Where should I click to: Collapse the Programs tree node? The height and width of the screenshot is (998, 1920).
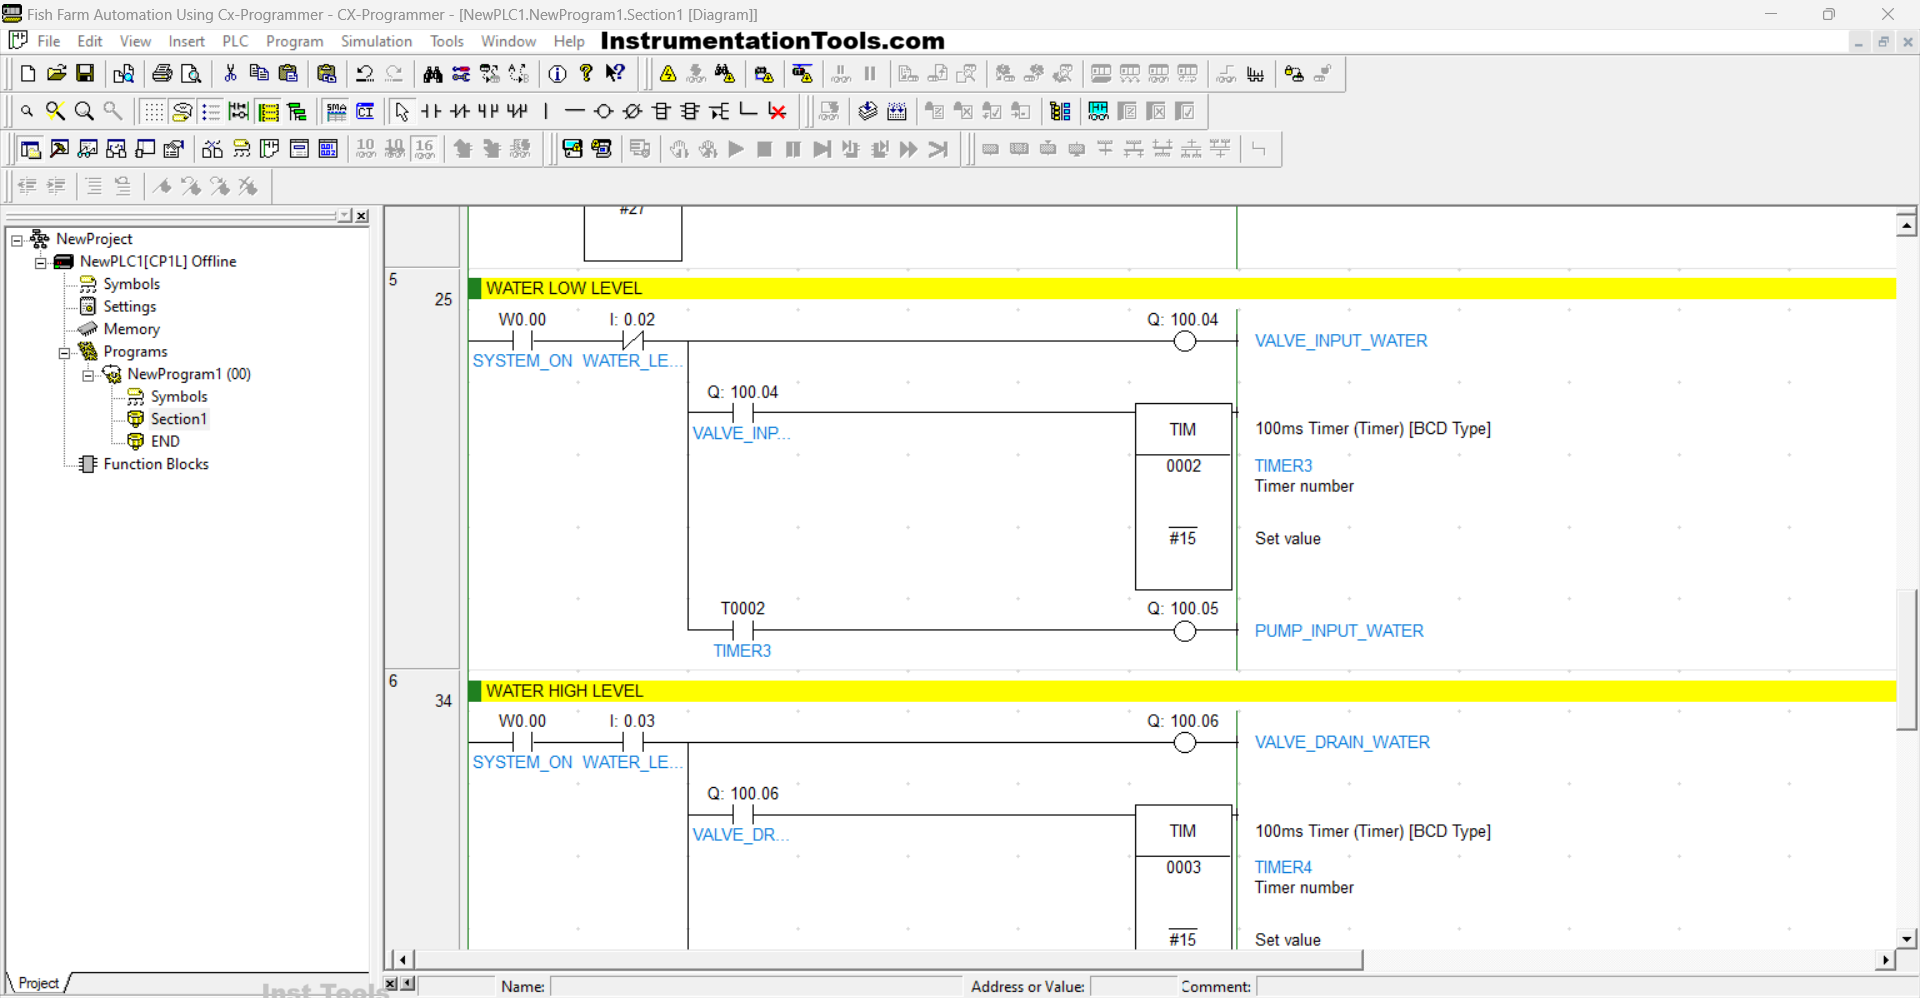click(x=64, y=353)
